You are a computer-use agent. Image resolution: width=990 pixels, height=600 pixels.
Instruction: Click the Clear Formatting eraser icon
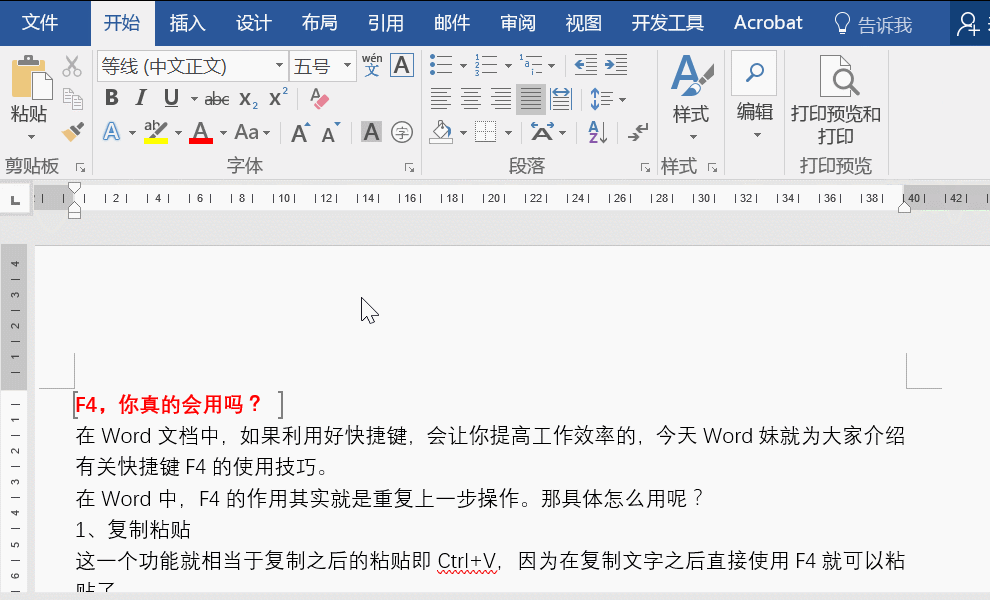point(319,99)
